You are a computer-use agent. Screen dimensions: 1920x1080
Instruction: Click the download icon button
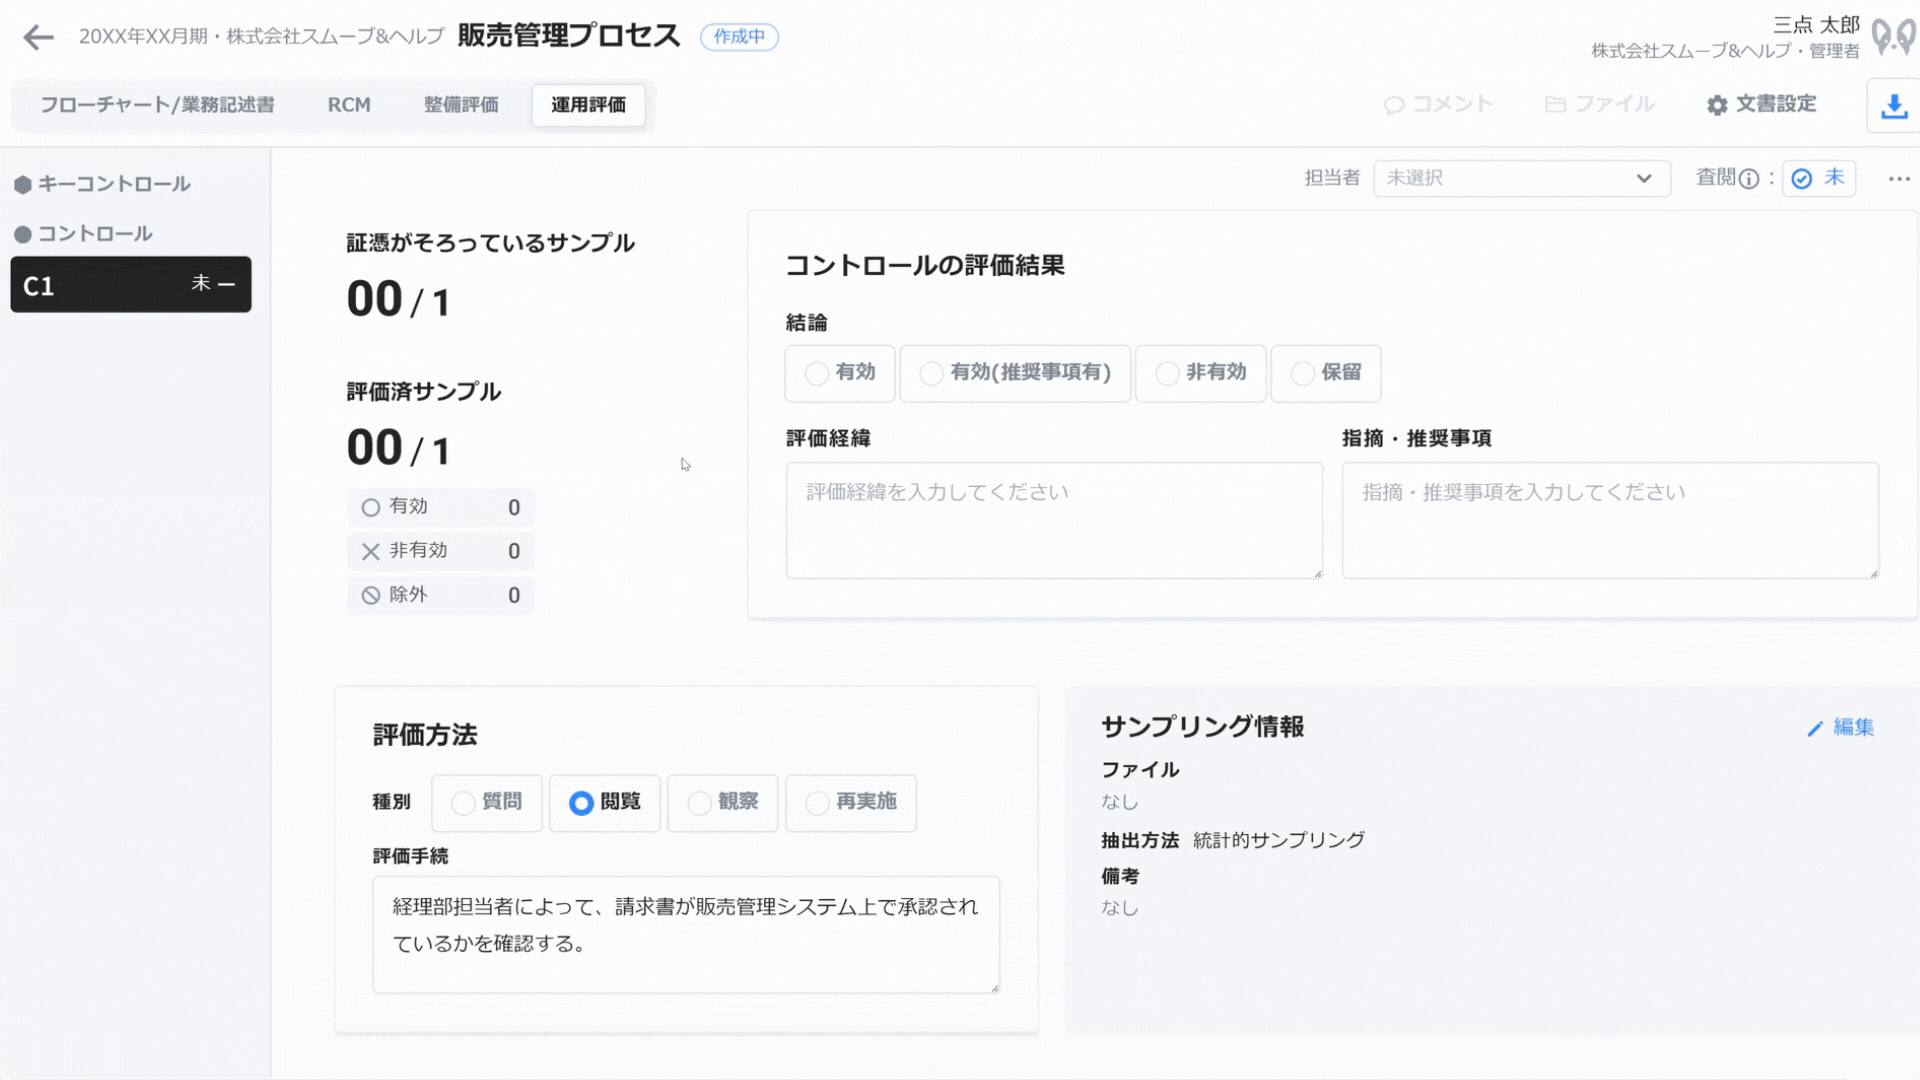tap(1893, 106)
